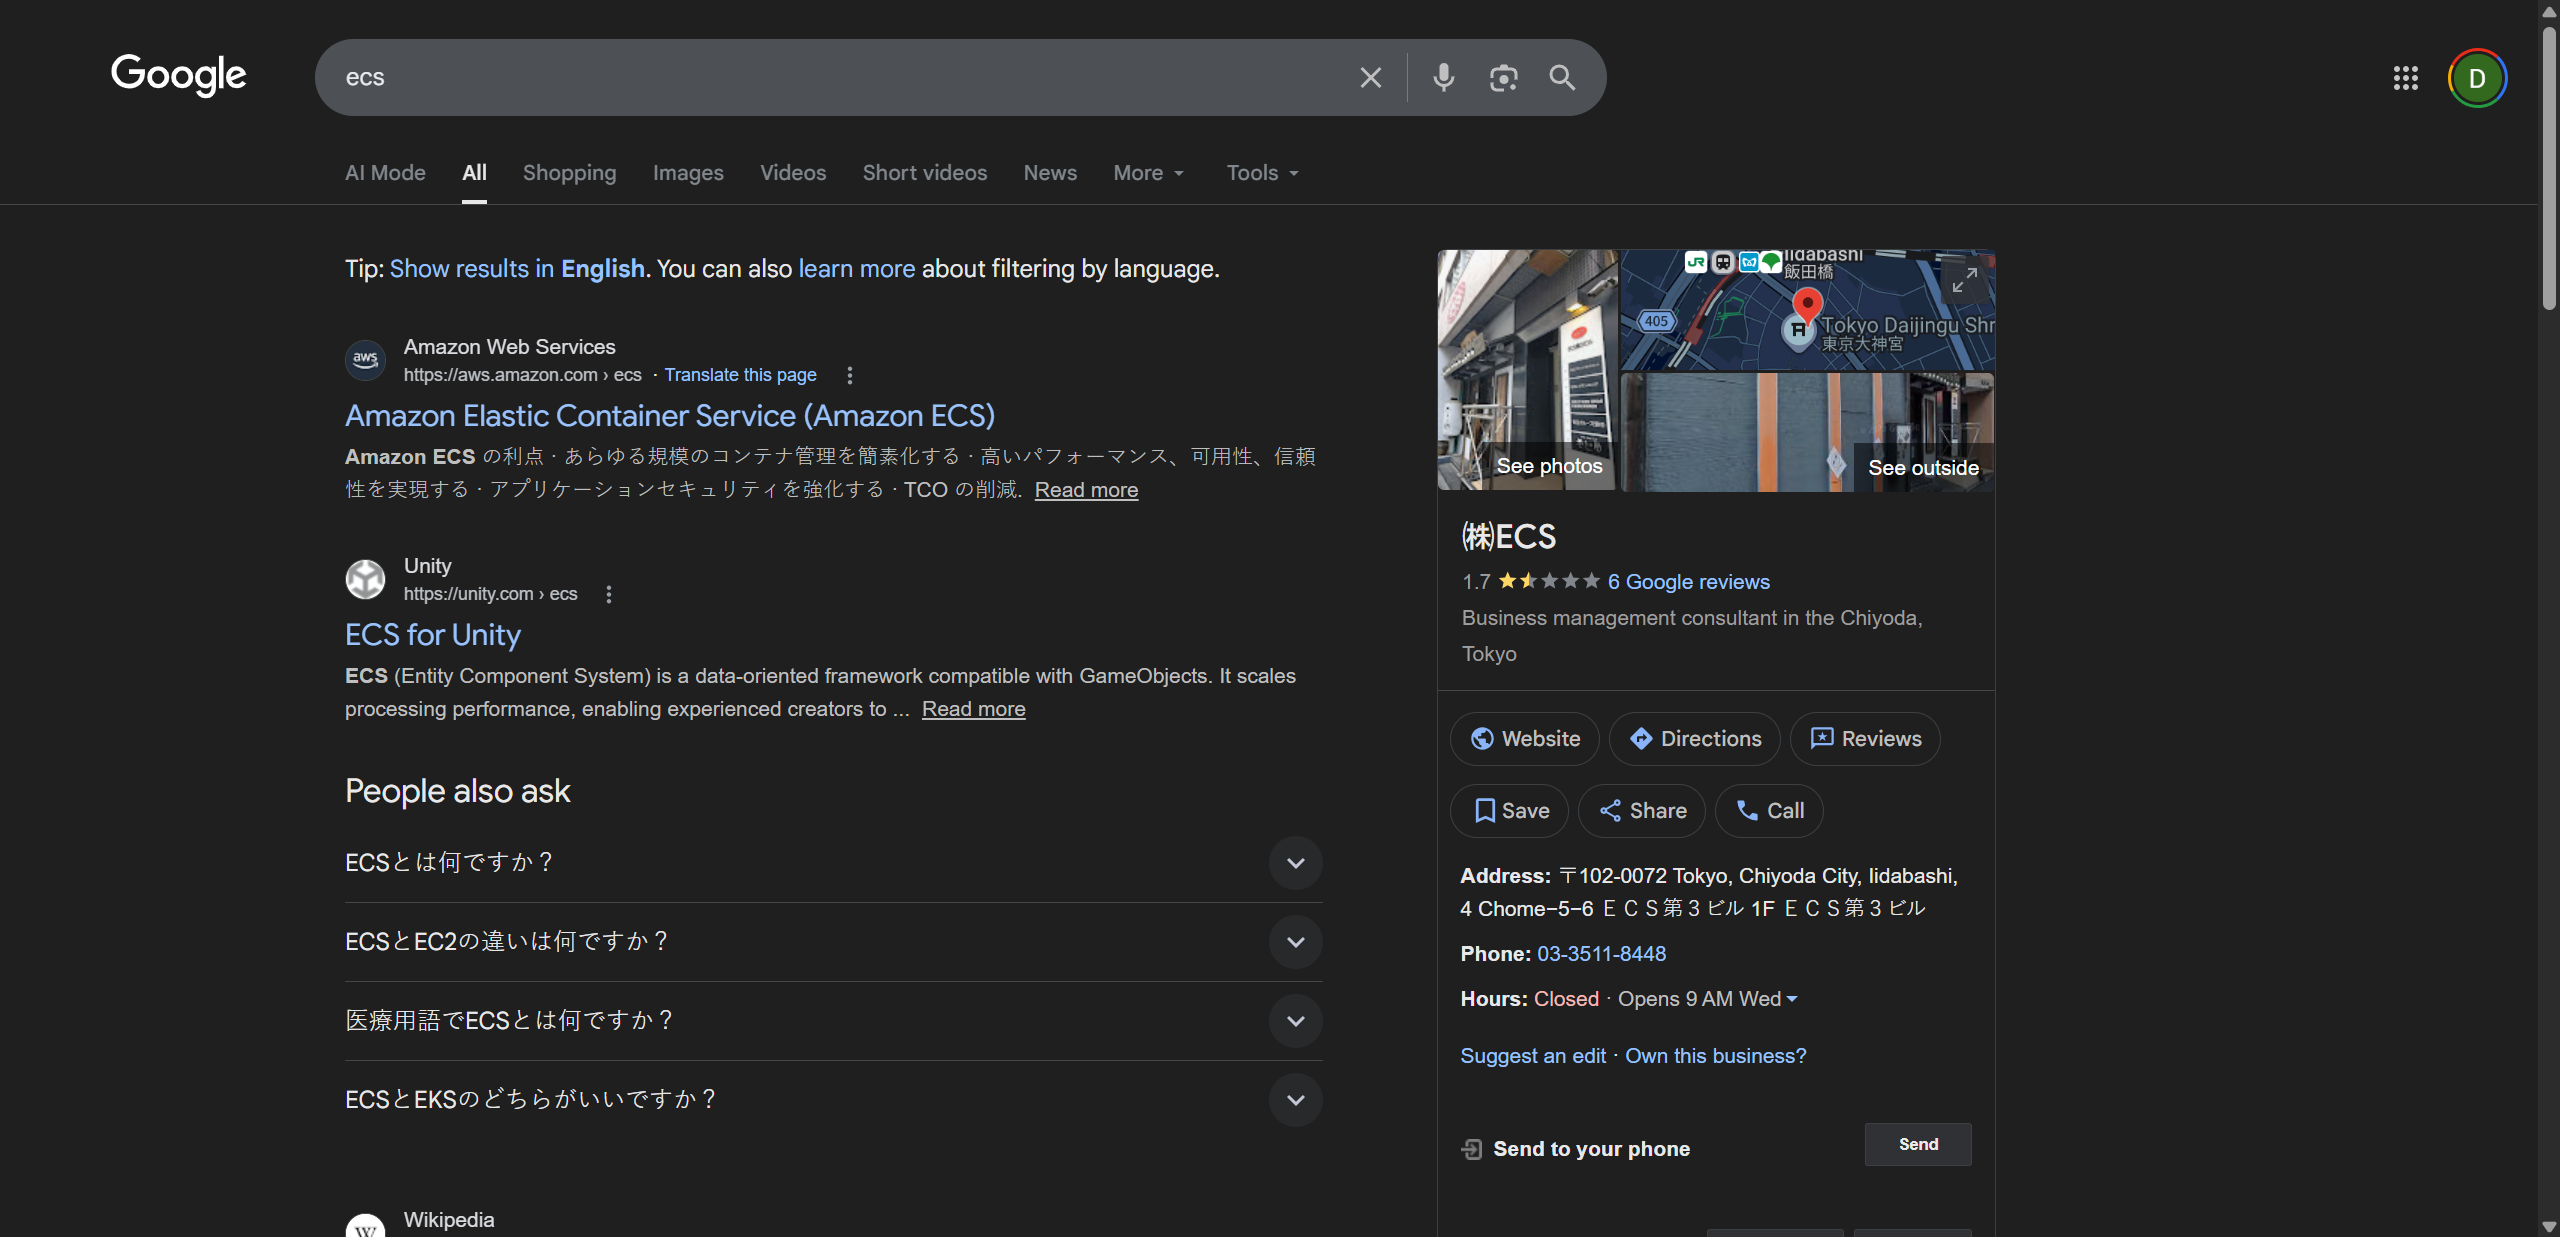Viewport: 2560px width, 1237px height.
Task: Clear the search box with X icon
Action: pos(1370,78)
